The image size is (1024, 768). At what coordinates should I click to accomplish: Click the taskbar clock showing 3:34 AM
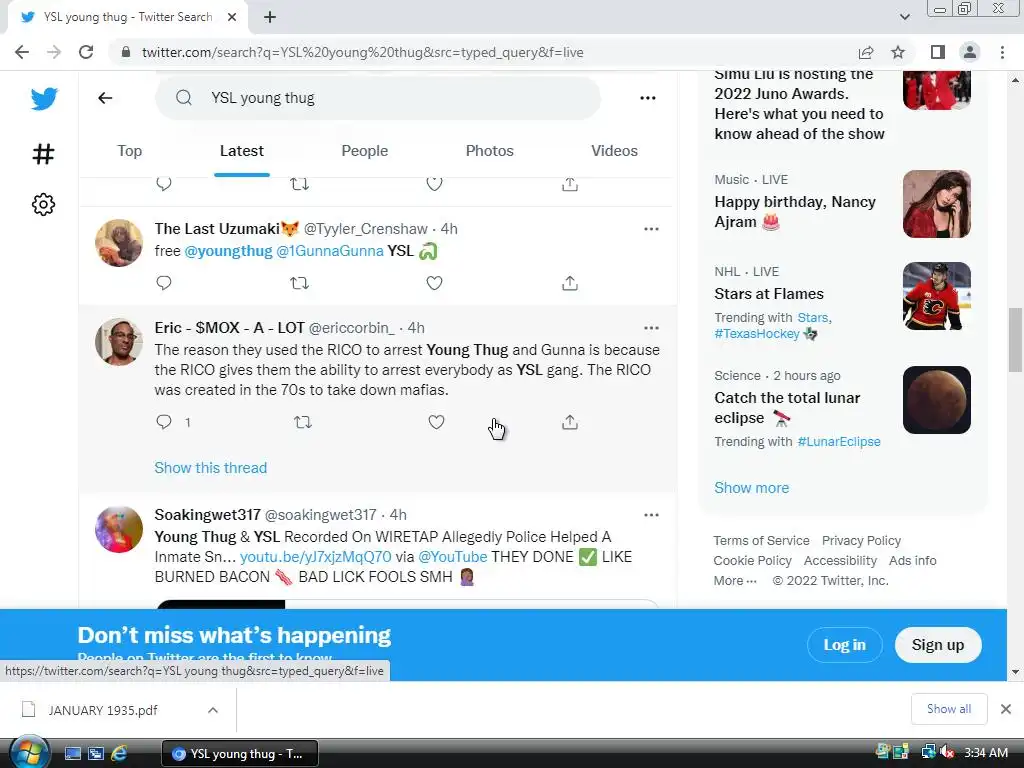[985, 753]
